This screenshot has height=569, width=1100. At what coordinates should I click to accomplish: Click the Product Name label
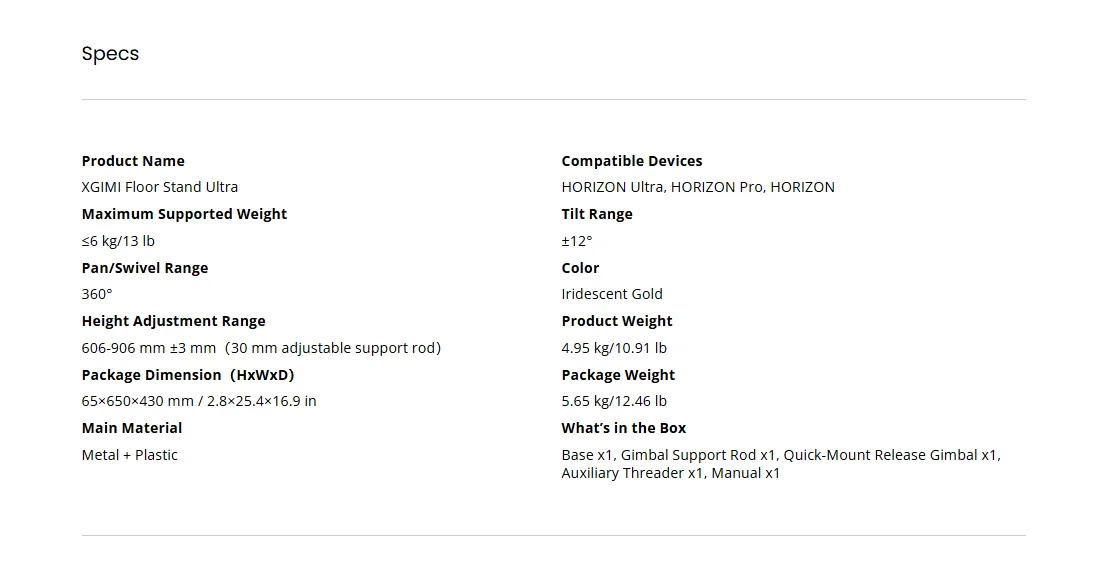pos(133,161)
